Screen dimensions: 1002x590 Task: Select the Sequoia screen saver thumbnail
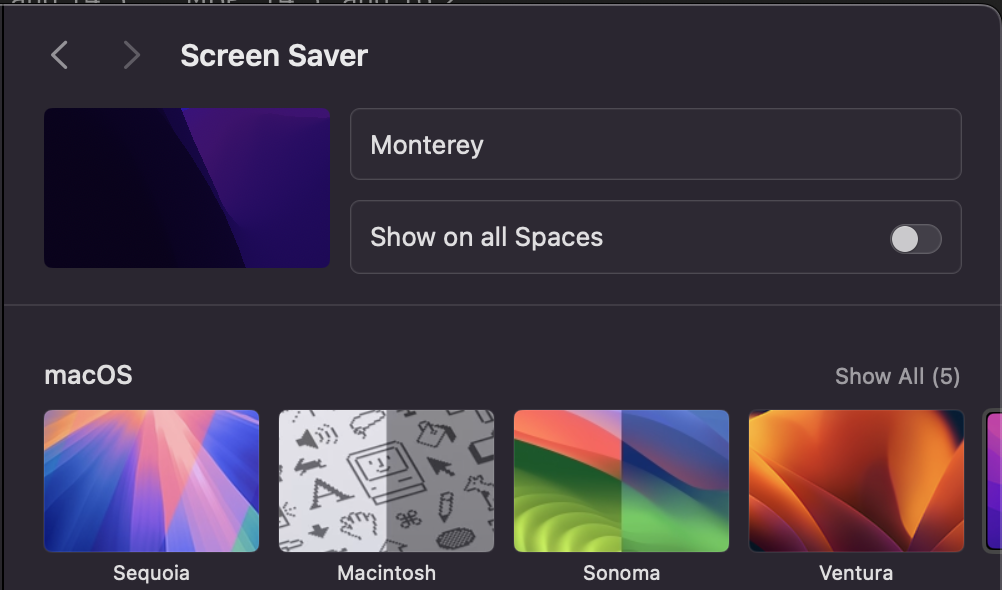pyautogui.click(x=151, y=480)
